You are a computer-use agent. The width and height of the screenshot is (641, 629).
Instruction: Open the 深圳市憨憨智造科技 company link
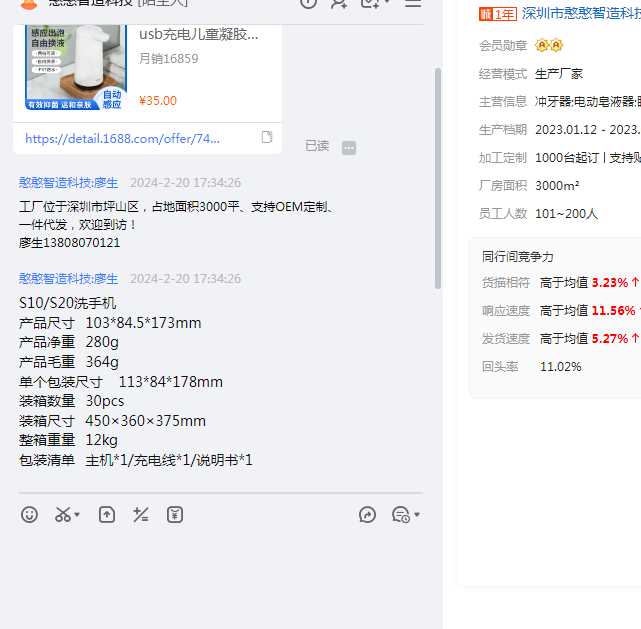tap(580, 14)
